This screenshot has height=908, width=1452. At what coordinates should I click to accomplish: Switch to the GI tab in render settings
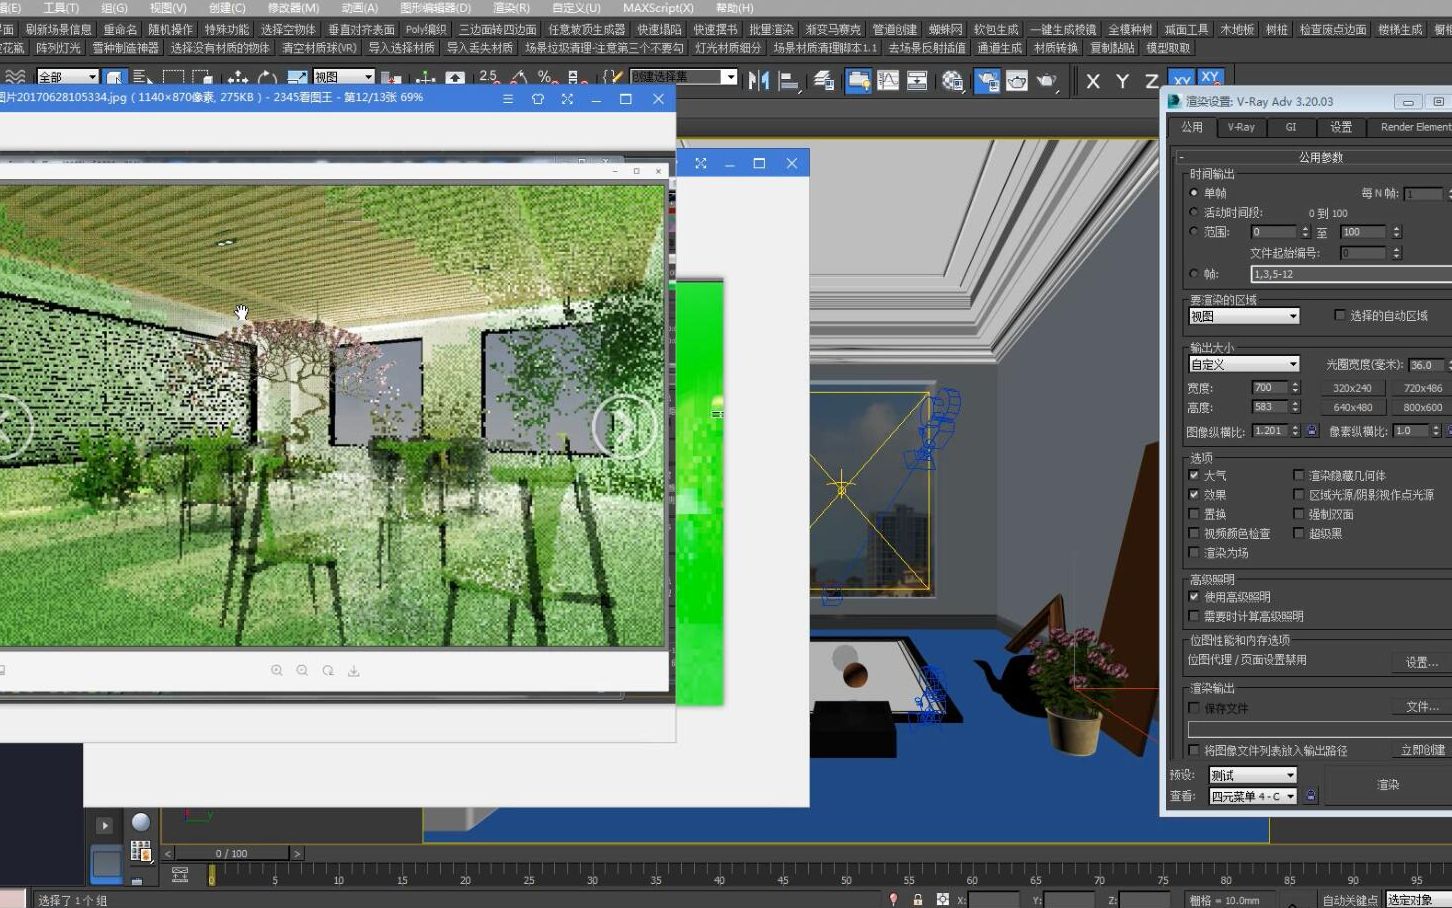pyautogui.click(x=1291, y=127)
